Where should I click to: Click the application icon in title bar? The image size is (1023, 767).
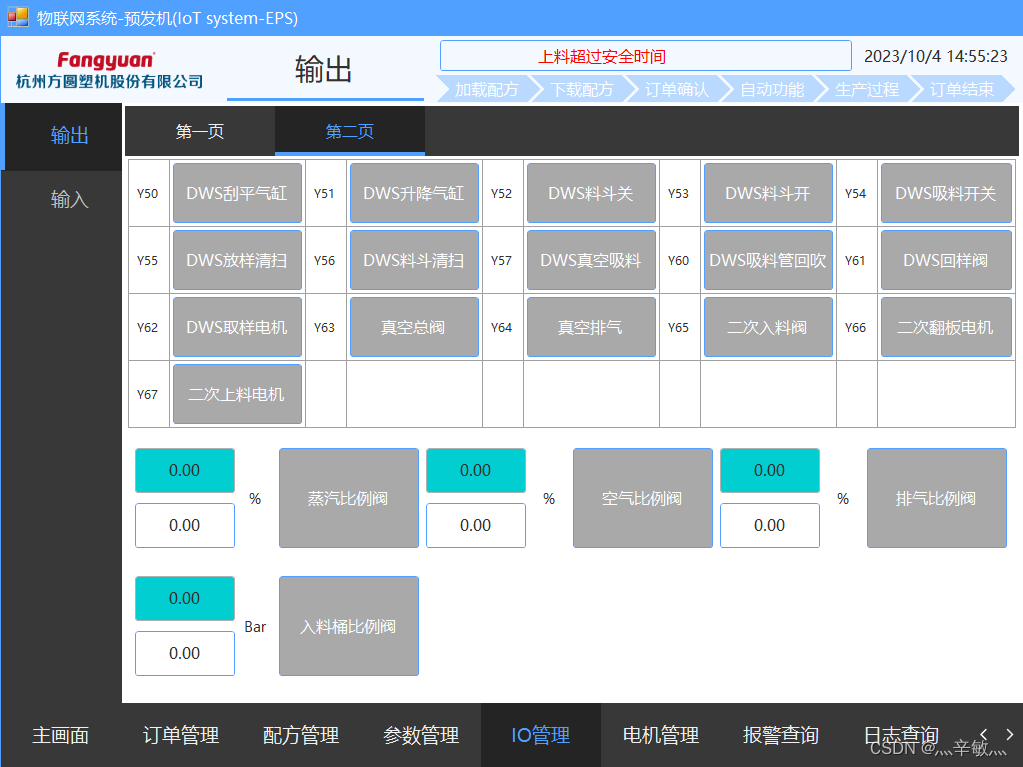tap(18, 17)
